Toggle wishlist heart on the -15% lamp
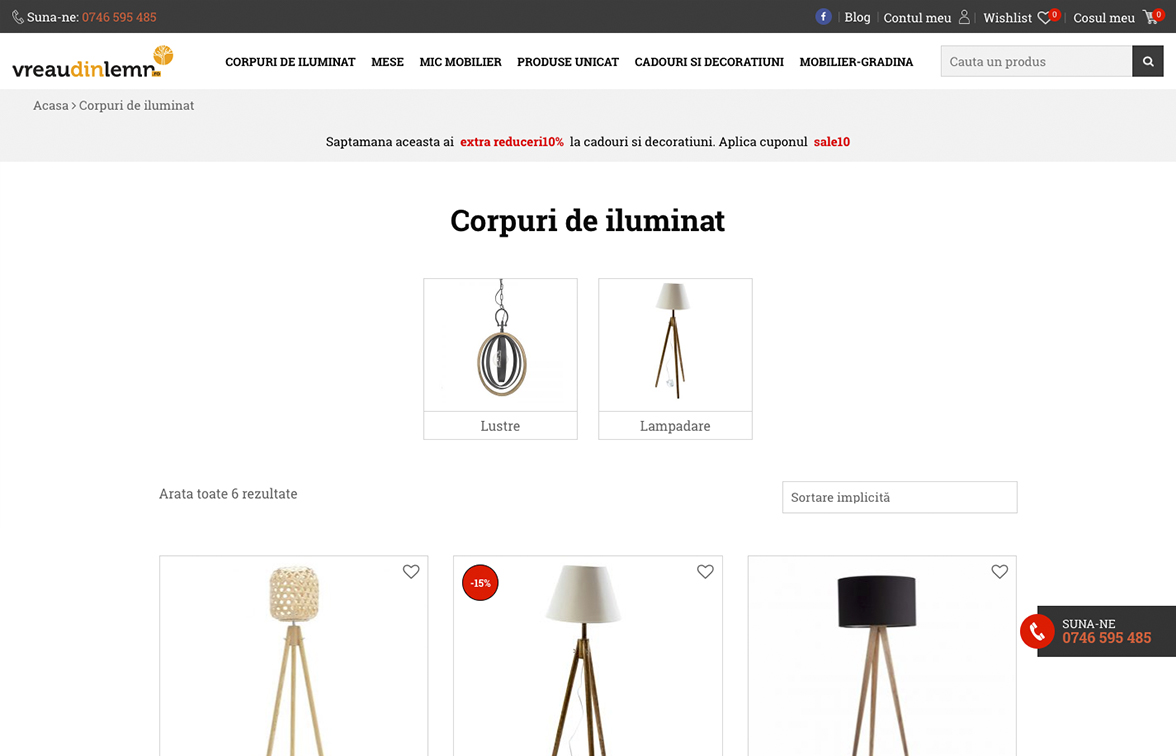1176x756 pixels. tap(705, 572)
